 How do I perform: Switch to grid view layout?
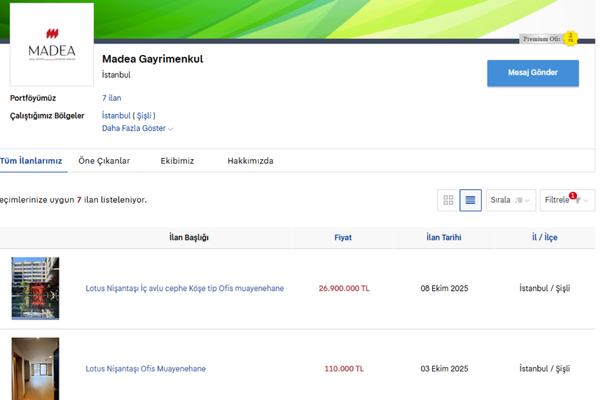point(448,200)
